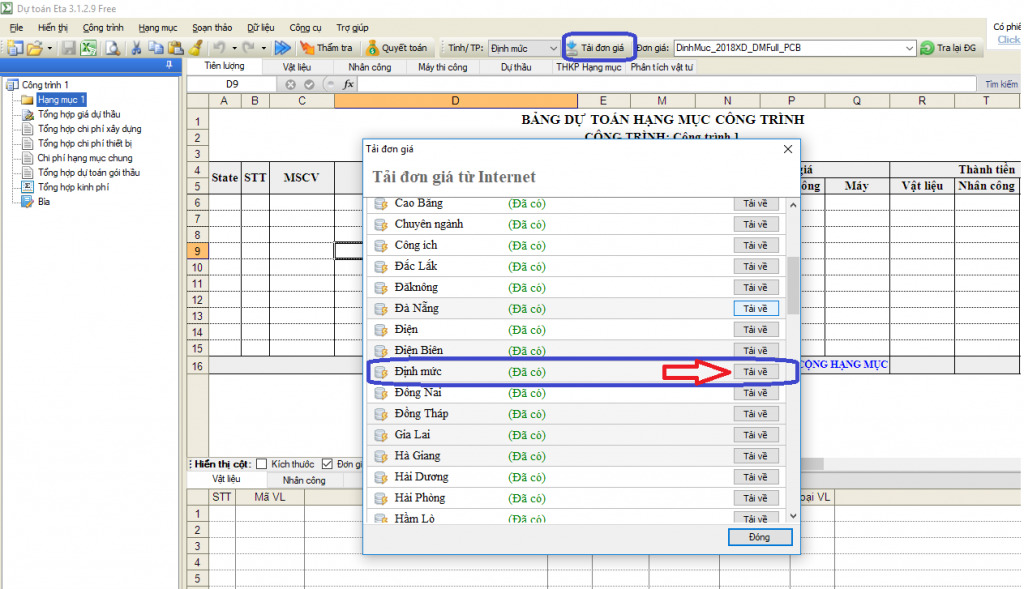Screen dimensions: 1024x589
Task: Click Tải về for Định mức
Action: pyautogui.click(x=755, y=372)
